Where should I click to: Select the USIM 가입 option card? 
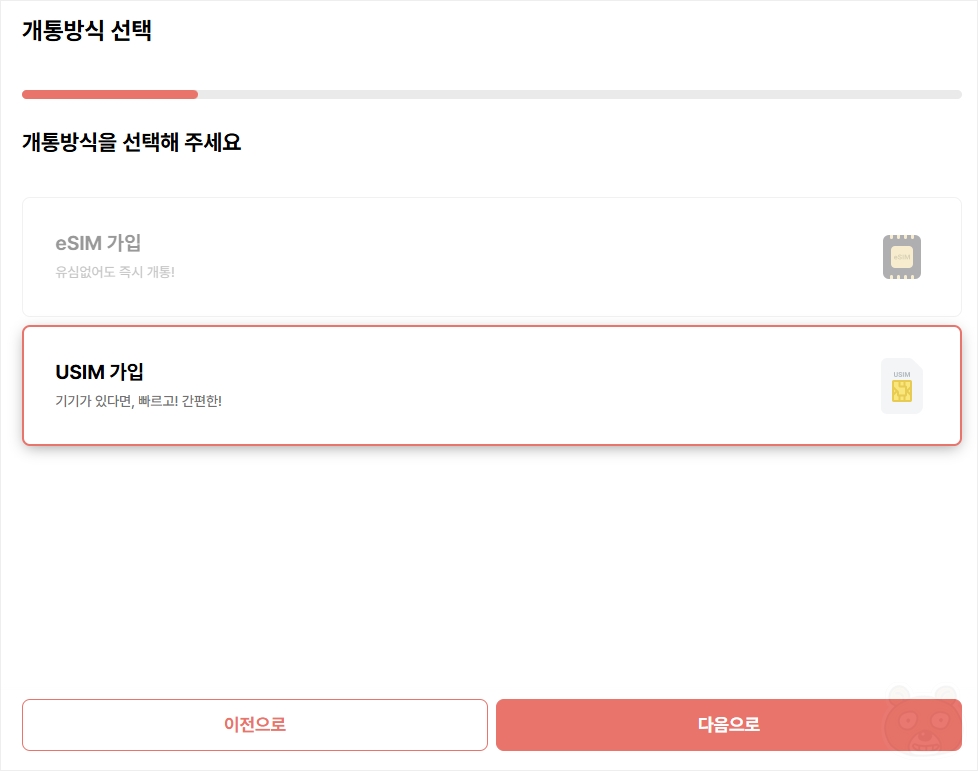[x=491, y=386]
